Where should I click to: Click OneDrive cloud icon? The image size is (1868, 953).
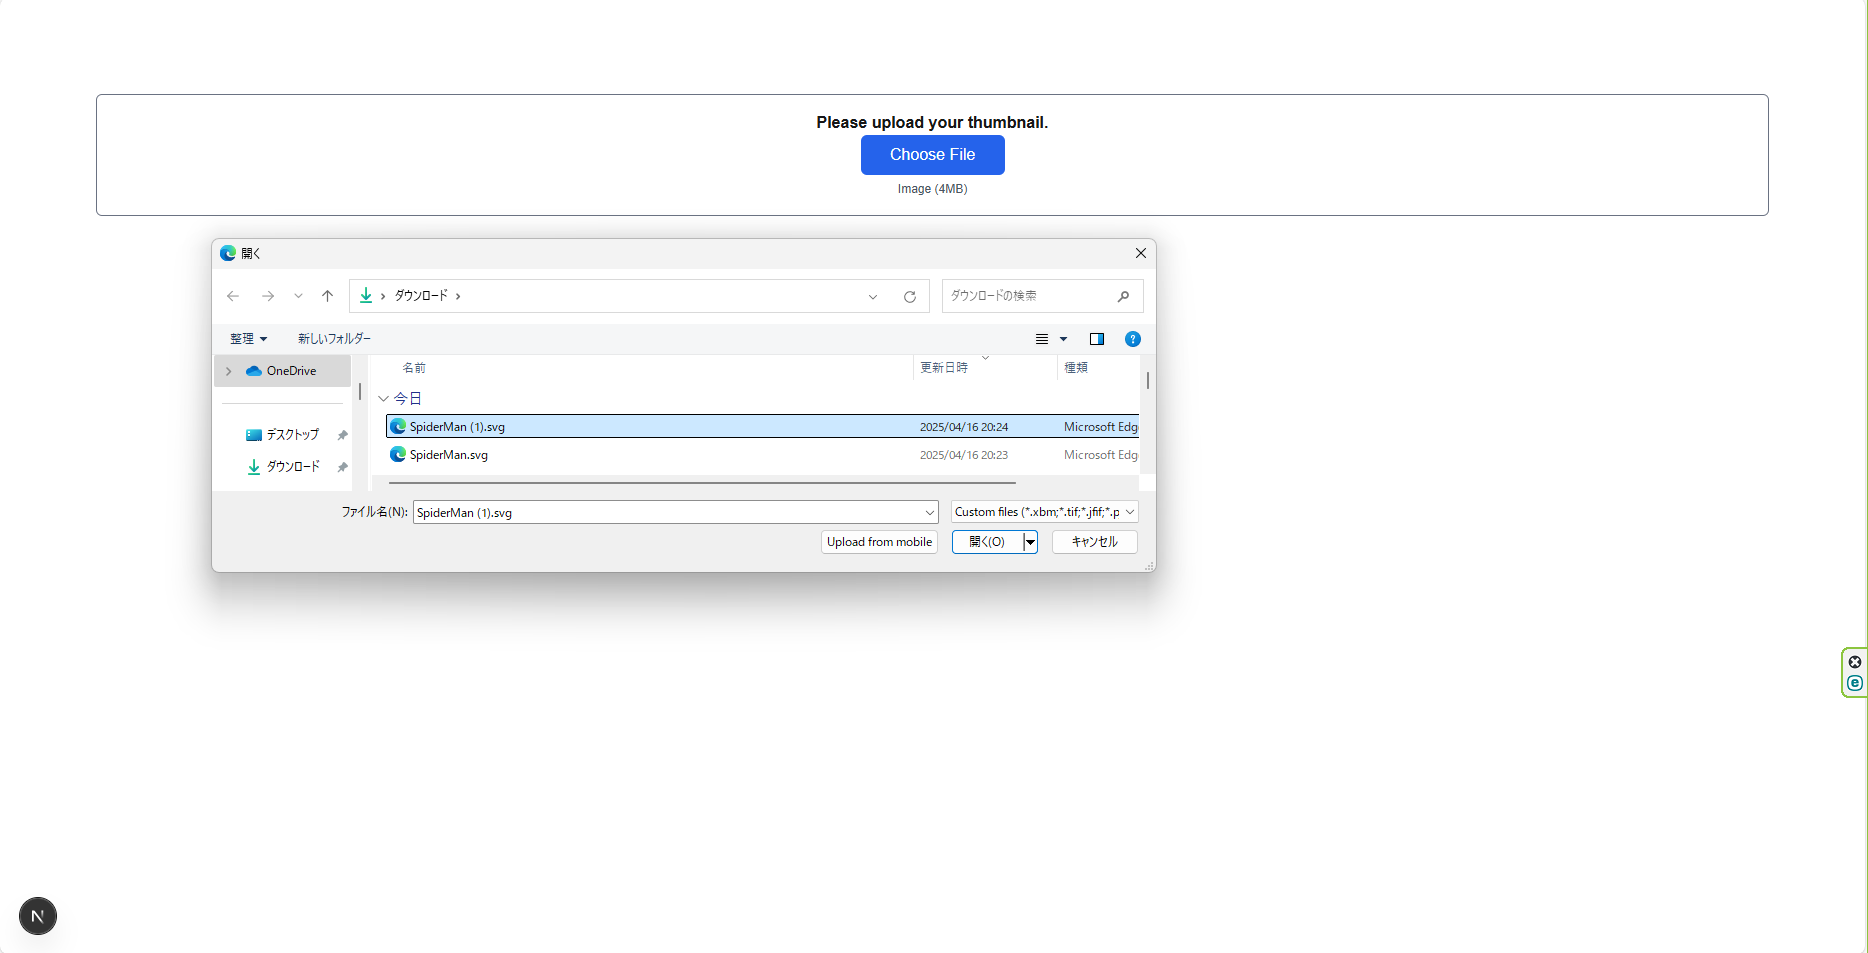(254, 371)
